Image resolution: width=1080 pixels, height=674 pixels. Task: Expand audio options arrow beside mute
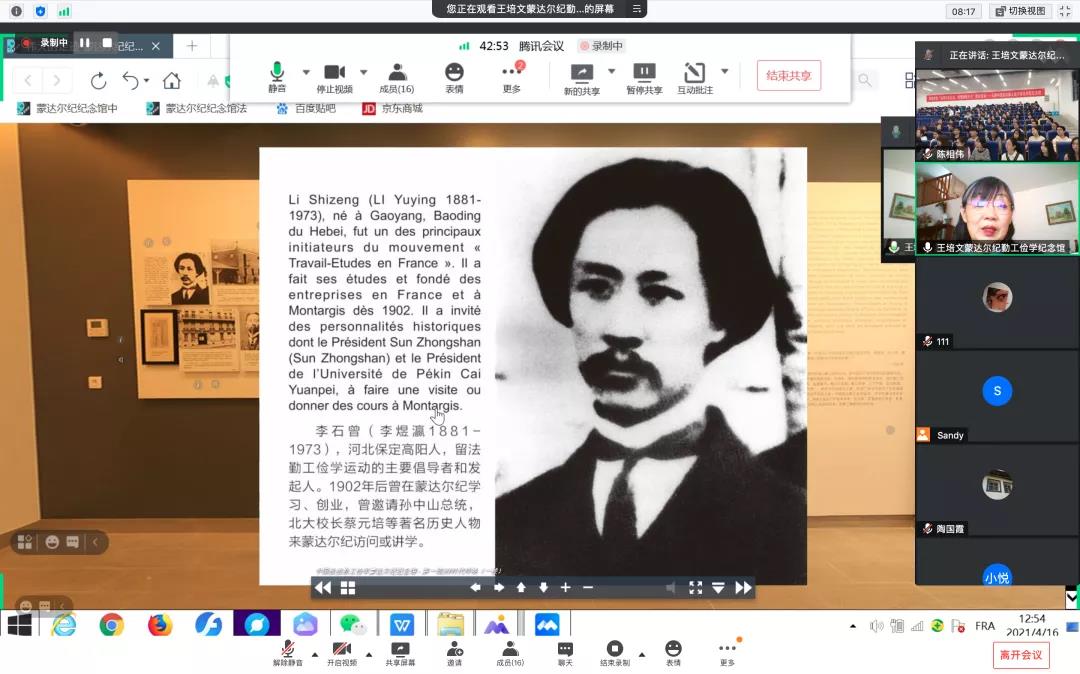pyautogui.click(x=306, y=72)
